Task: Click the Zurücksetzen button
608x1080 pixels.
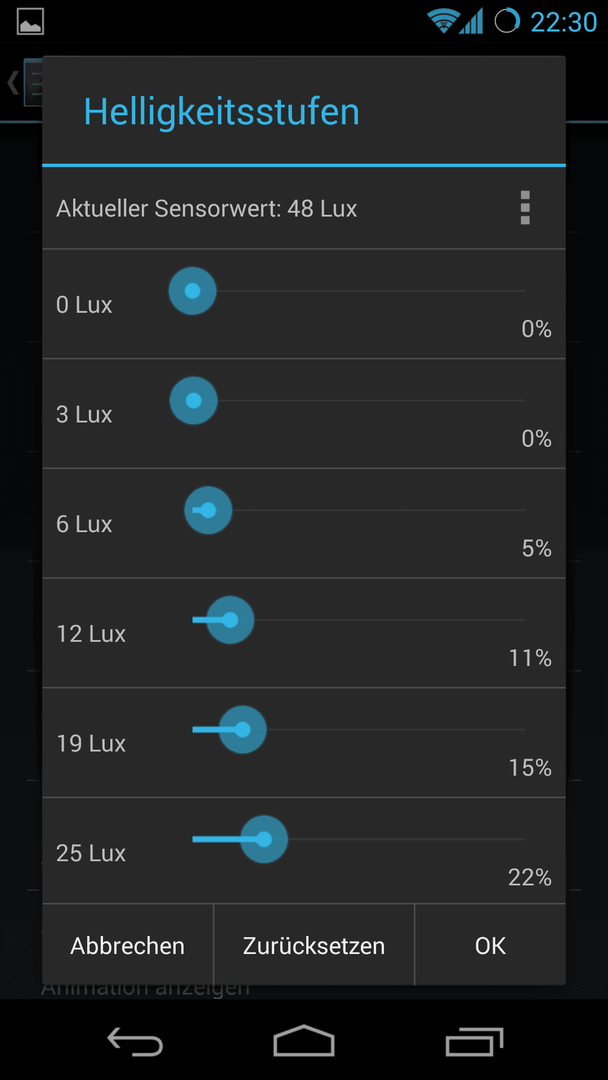Action: [314, 945]
